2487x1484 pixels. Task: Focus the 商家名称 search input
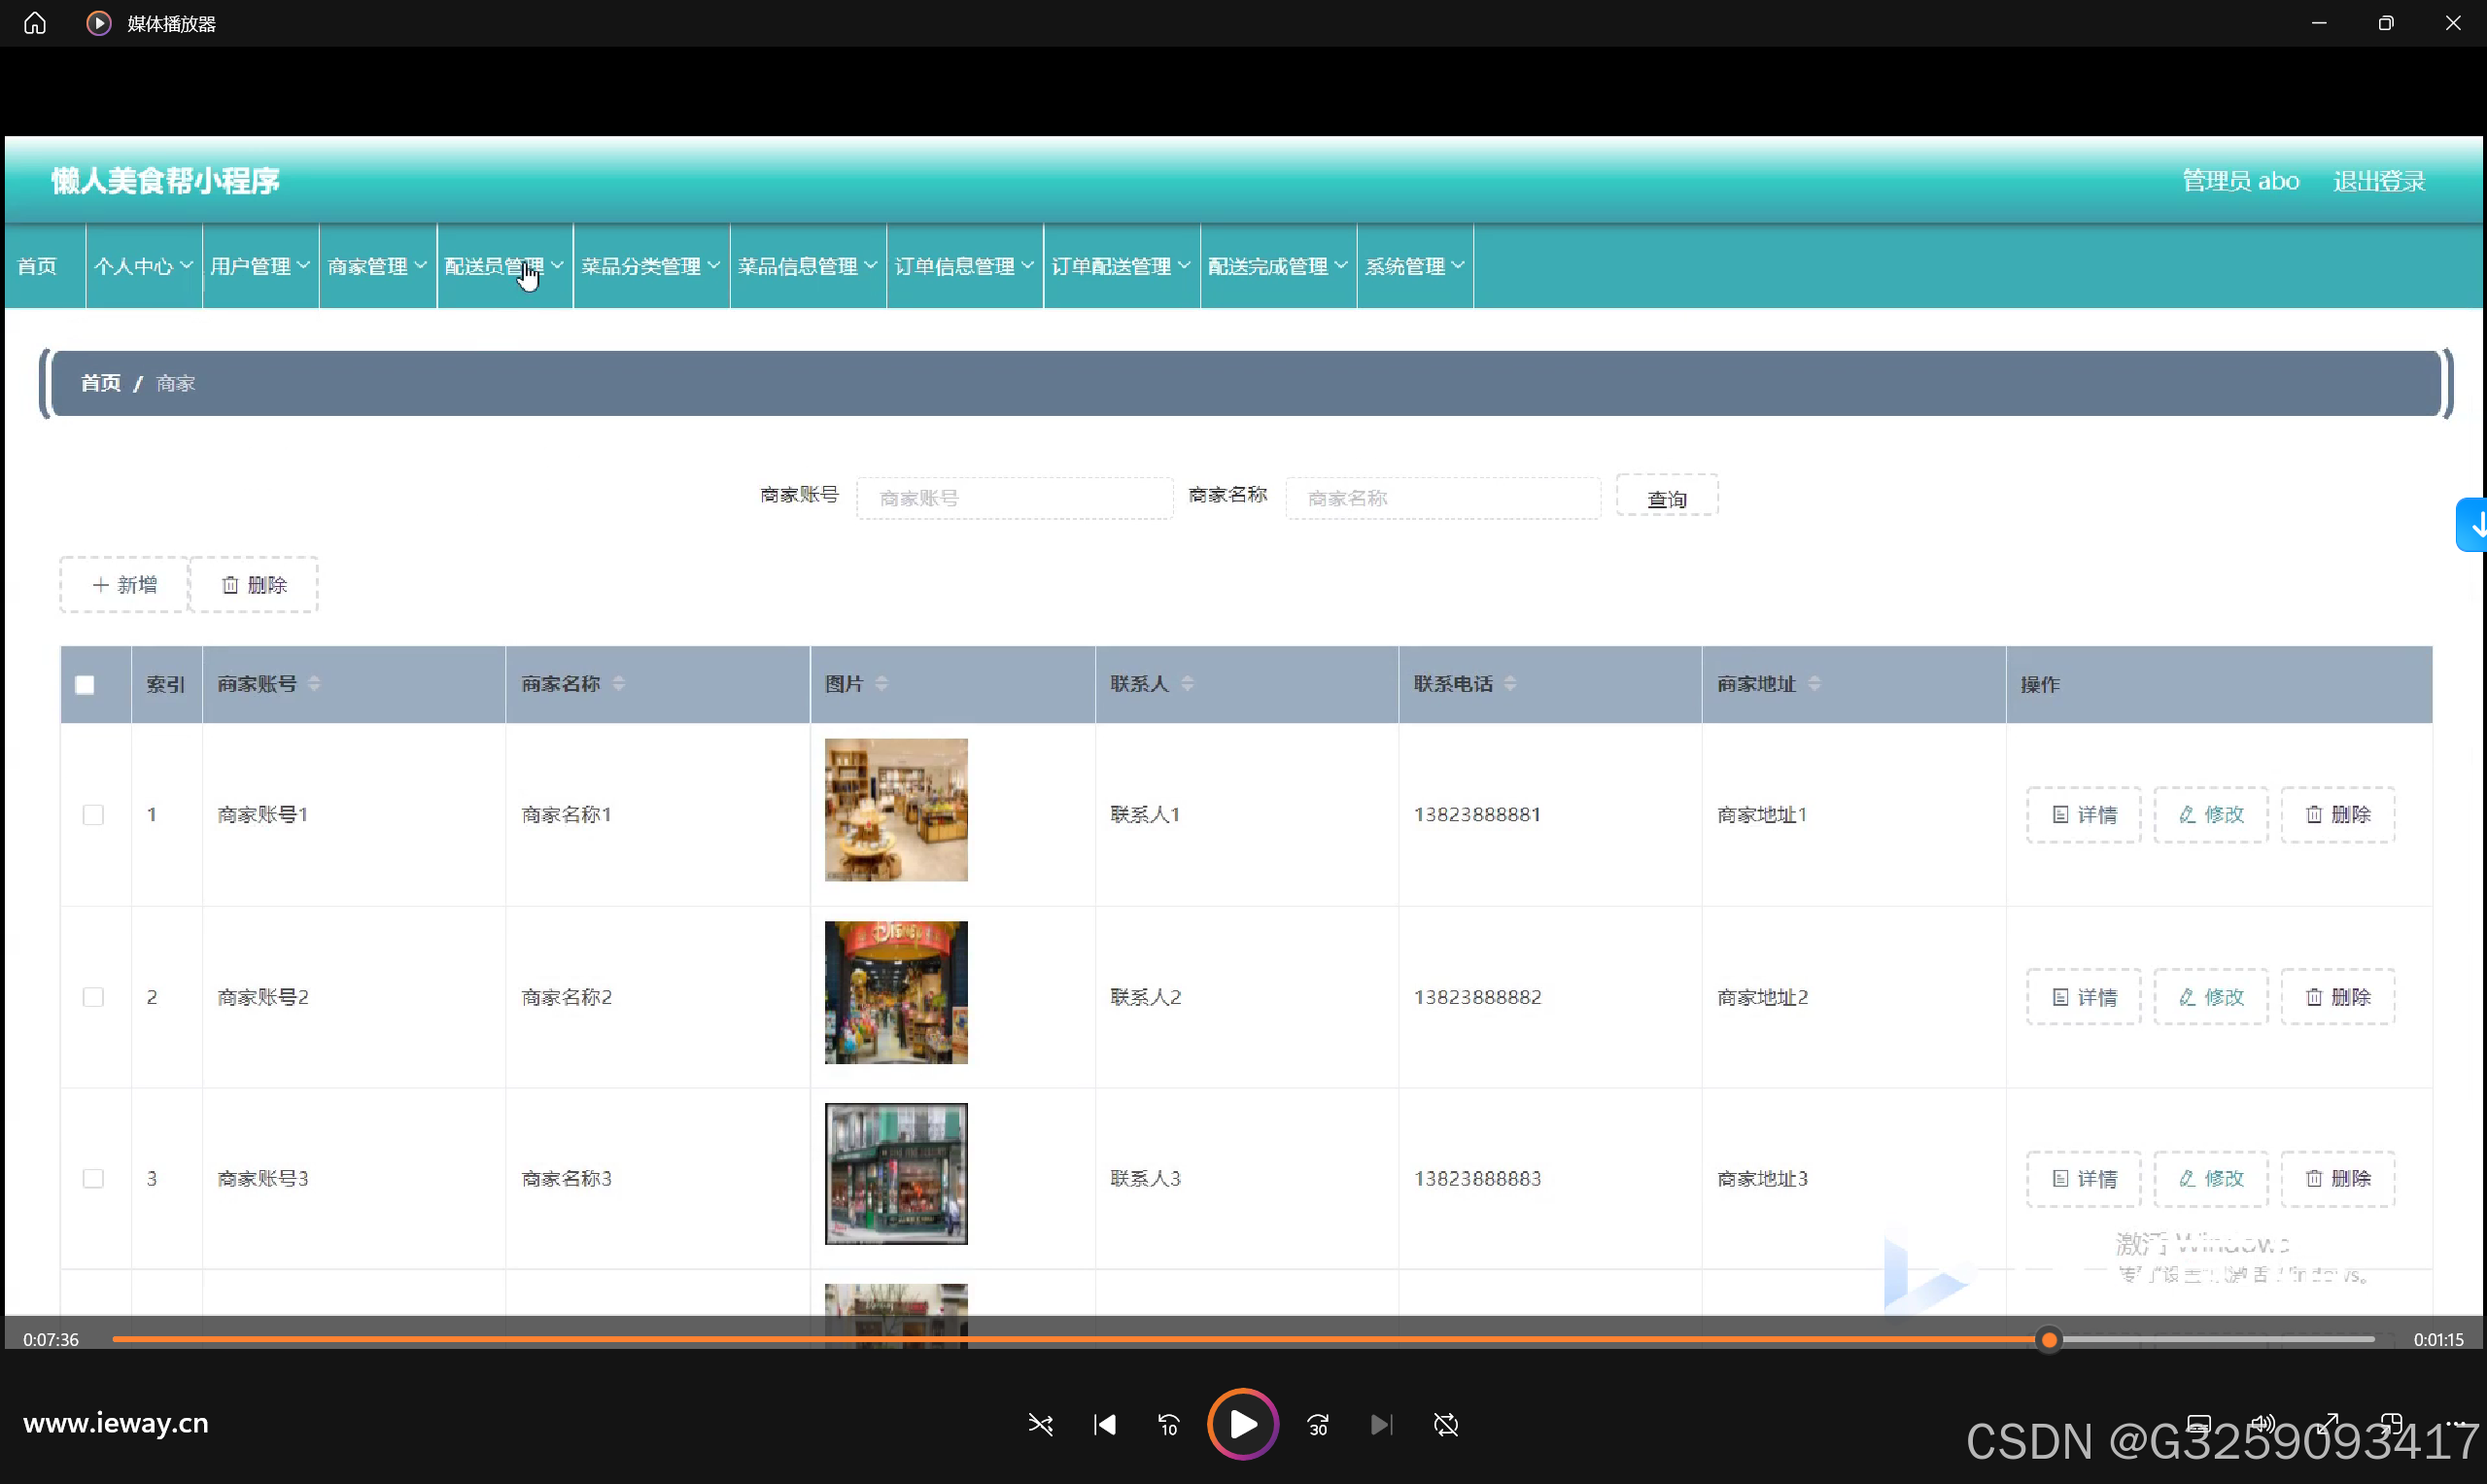[x=1443, y=498]
